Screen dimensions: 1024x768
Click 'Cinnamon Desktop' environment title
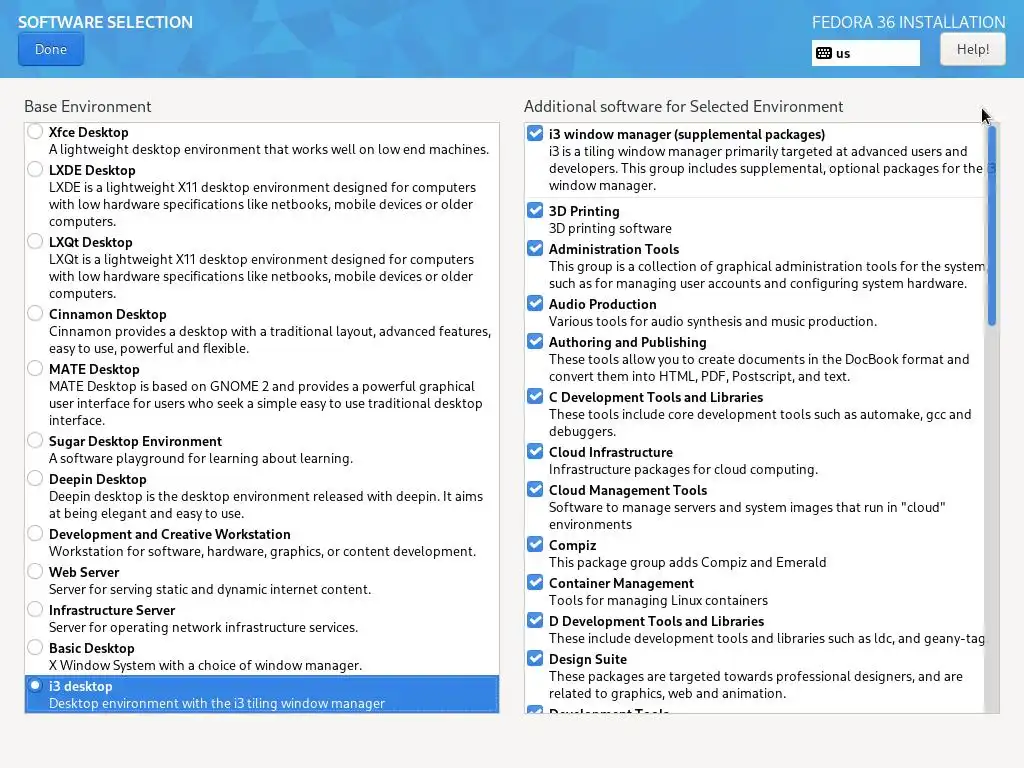click(108, 314)
